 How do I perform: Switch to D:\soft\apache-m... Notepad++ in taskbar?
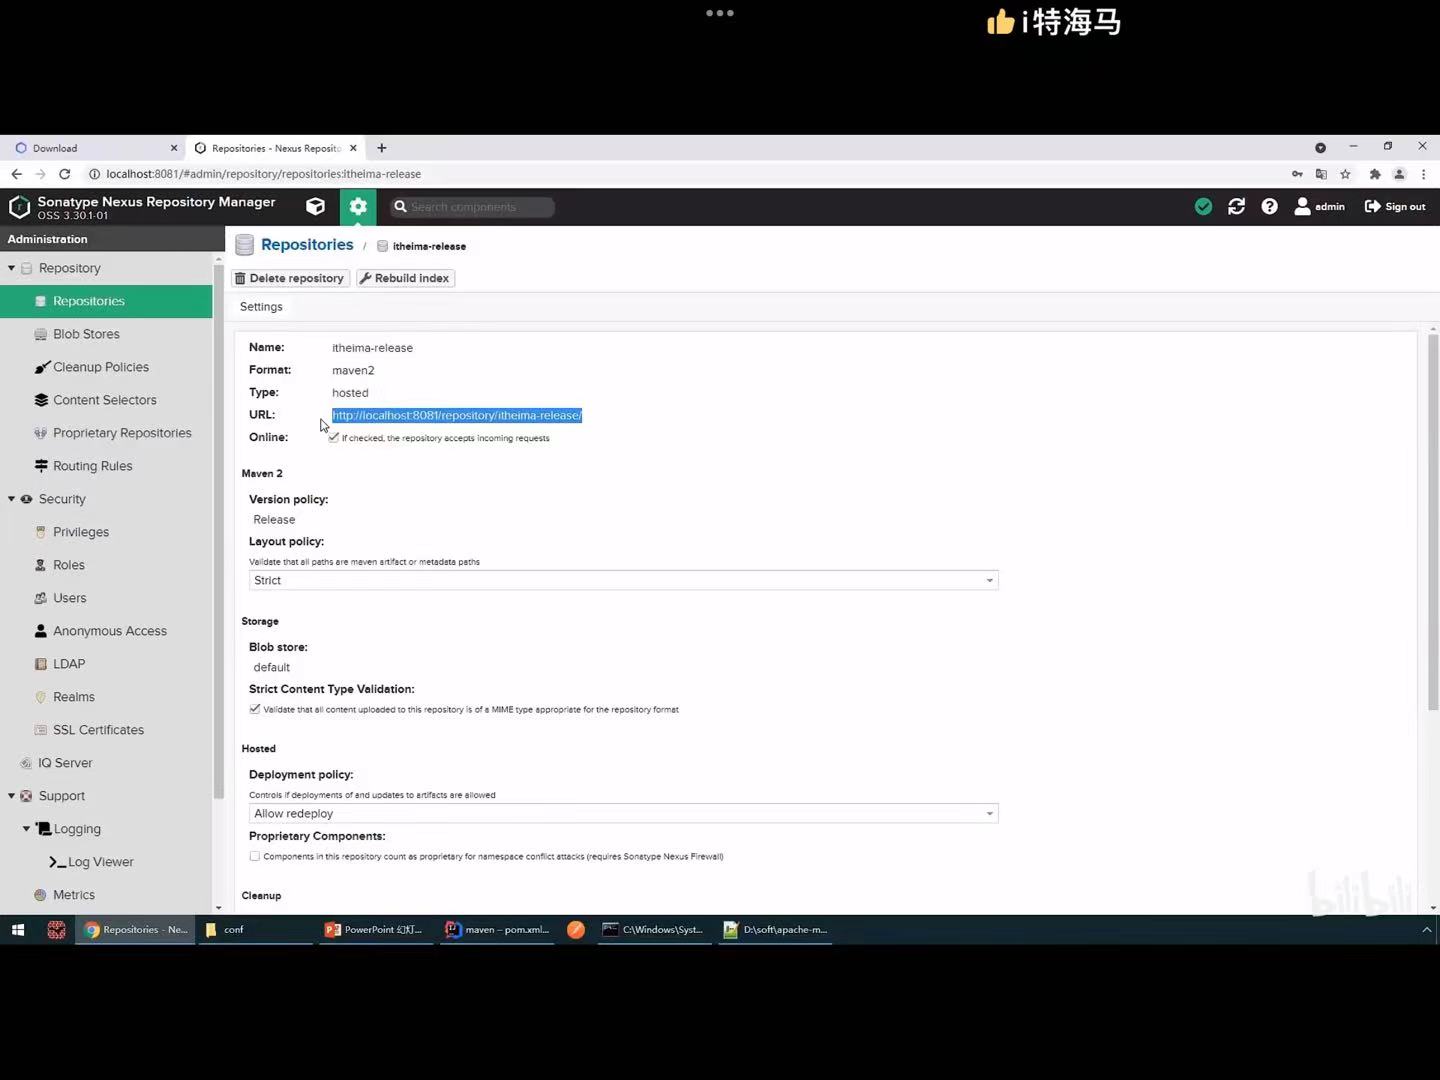776,930
